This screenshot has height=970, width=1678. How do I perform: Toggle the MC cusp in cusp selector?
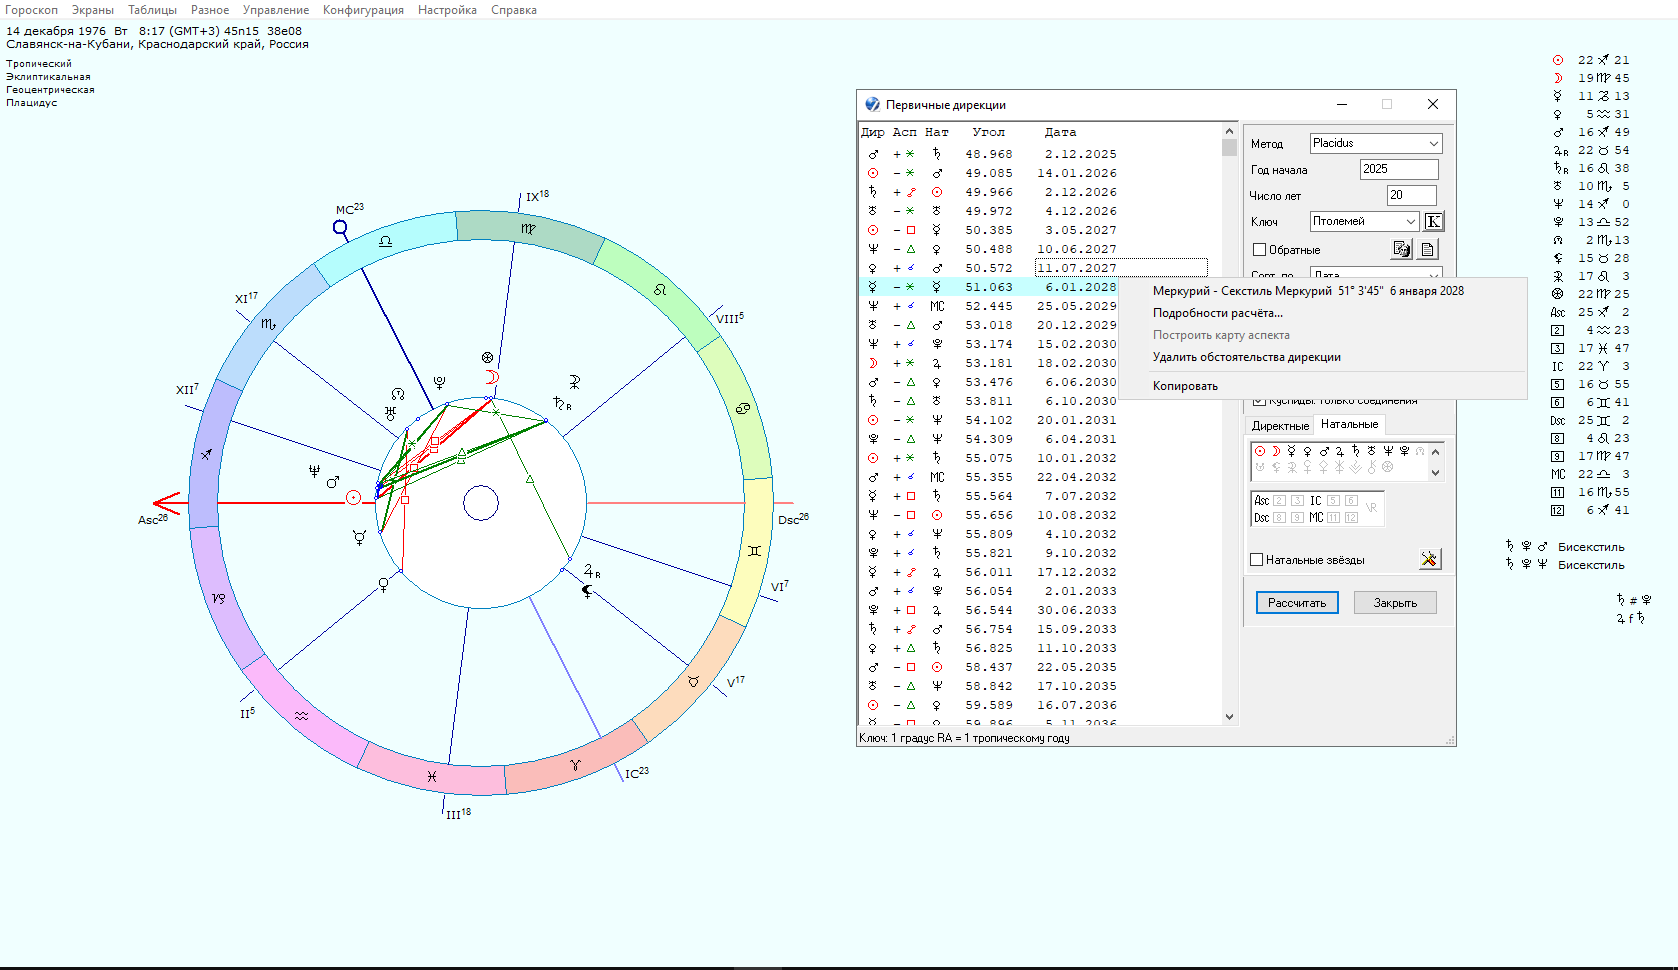(1316, 518)
